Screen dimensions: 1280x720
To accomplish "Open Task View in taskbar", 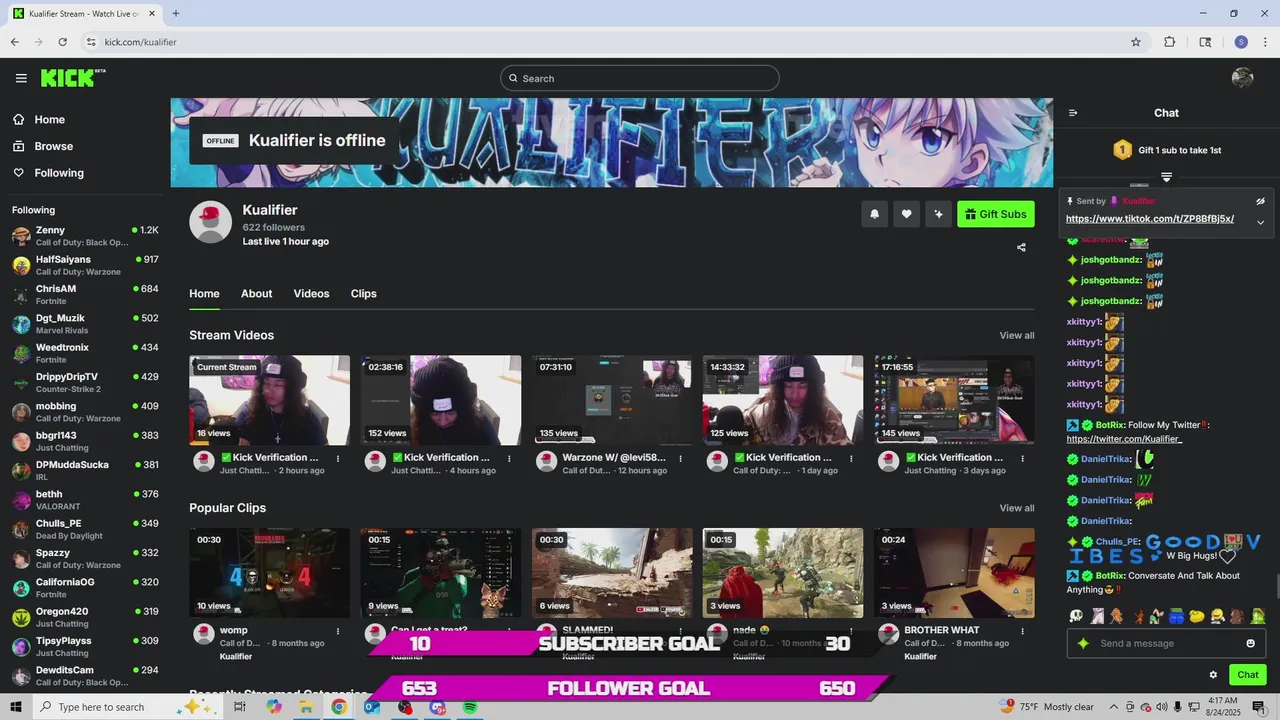I will pos(240,707).
